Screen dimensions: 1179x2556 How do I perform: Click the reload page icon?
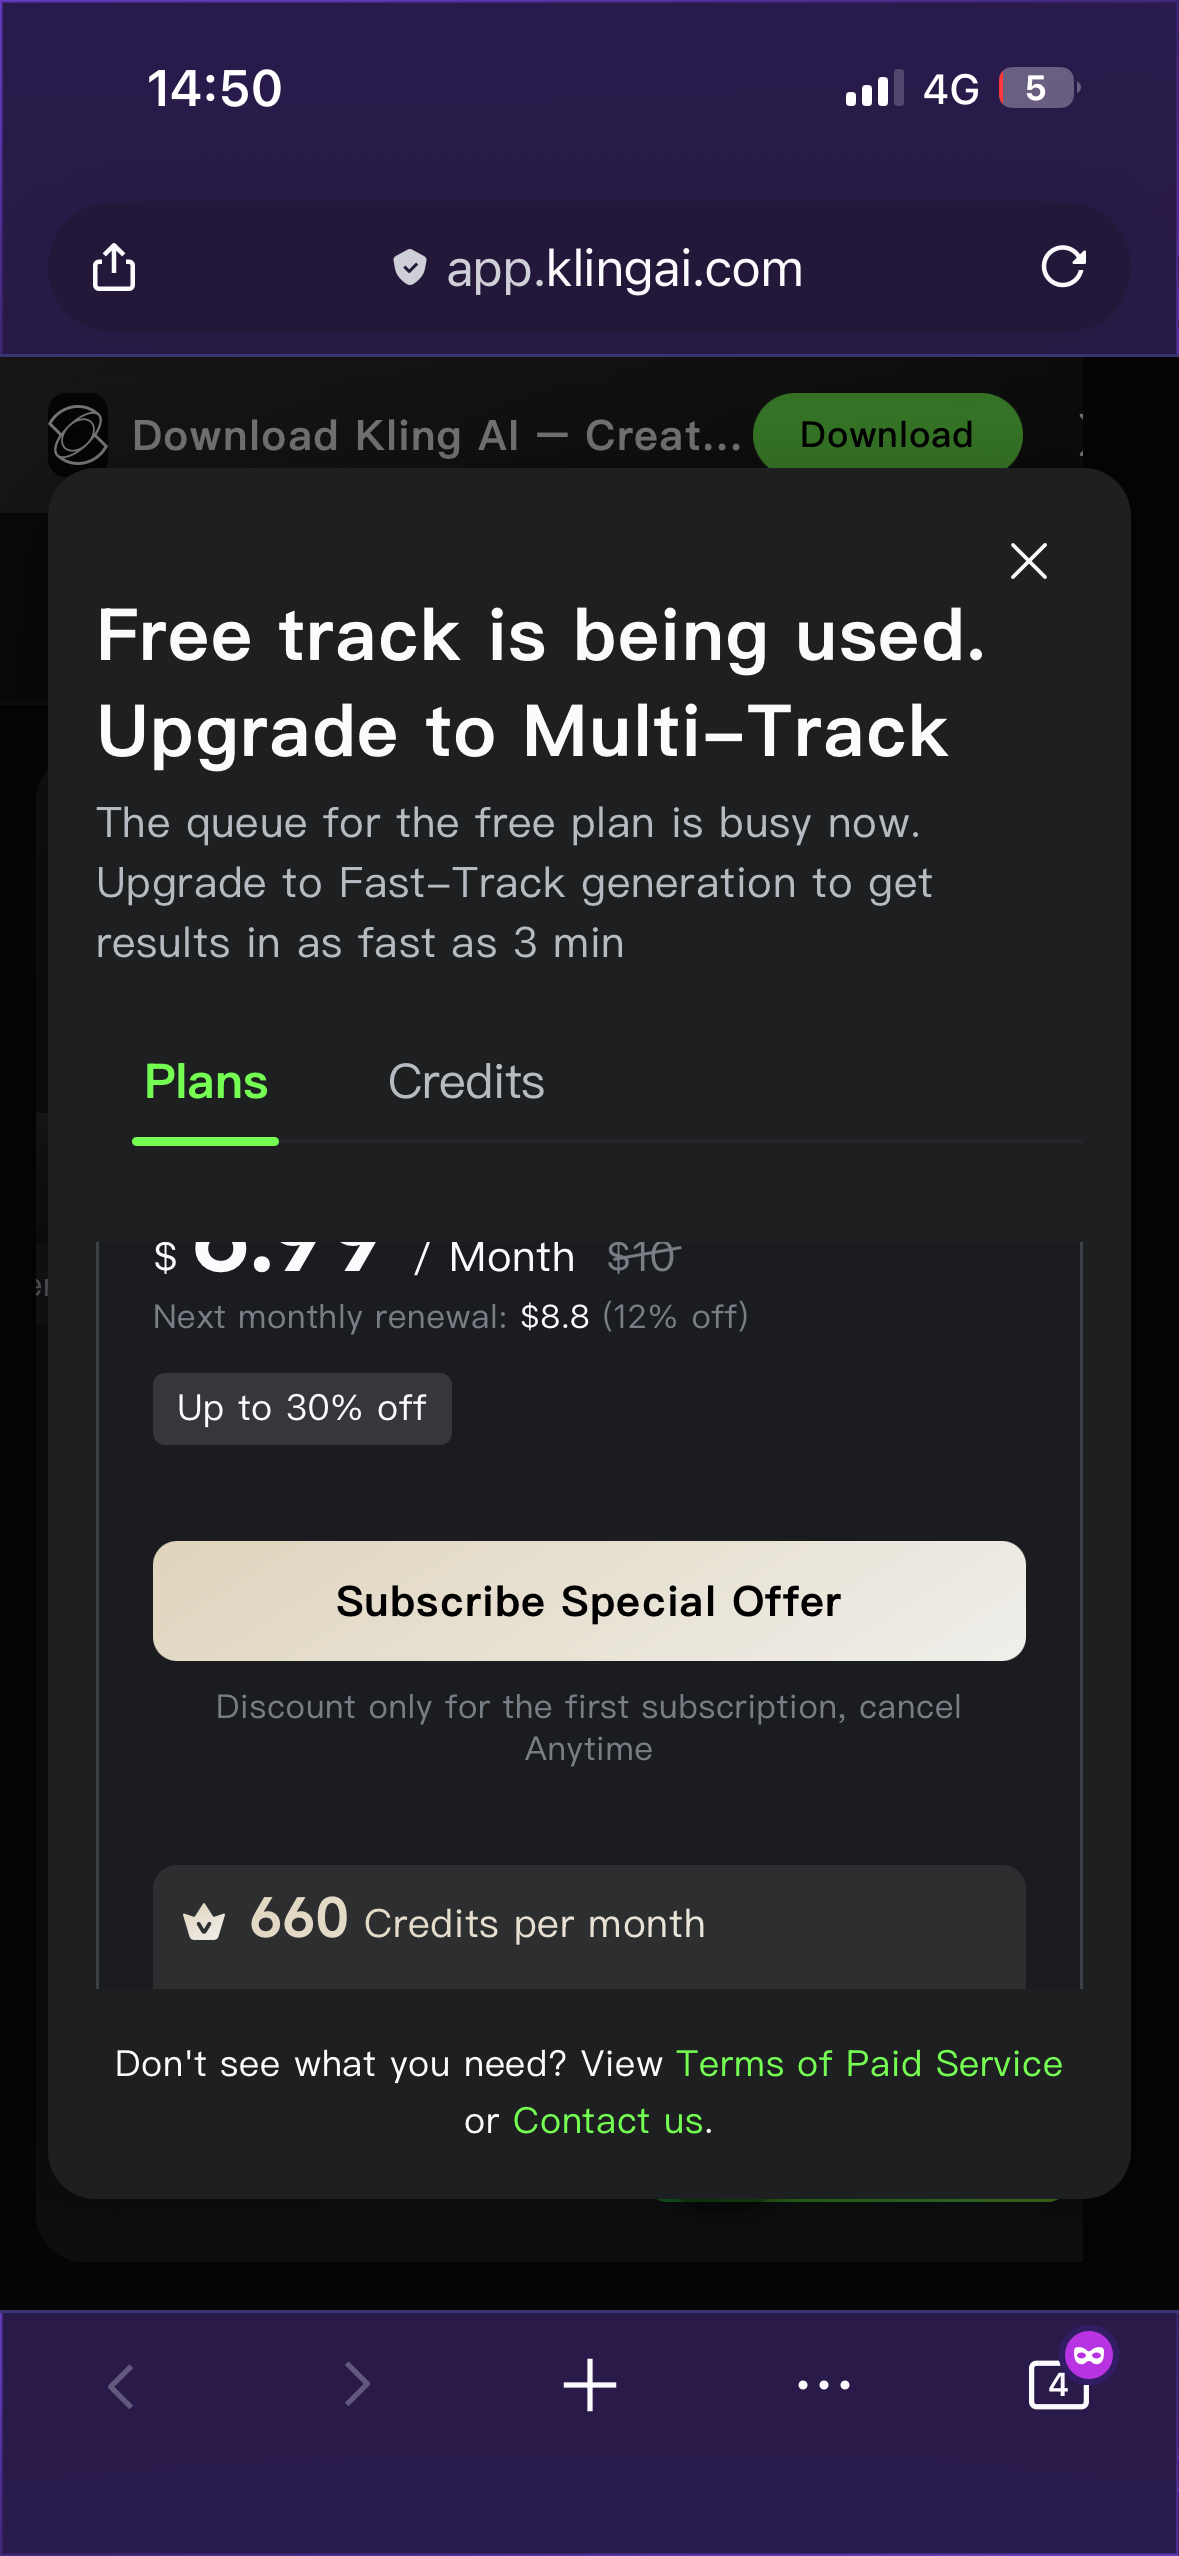pos(1062,267)
